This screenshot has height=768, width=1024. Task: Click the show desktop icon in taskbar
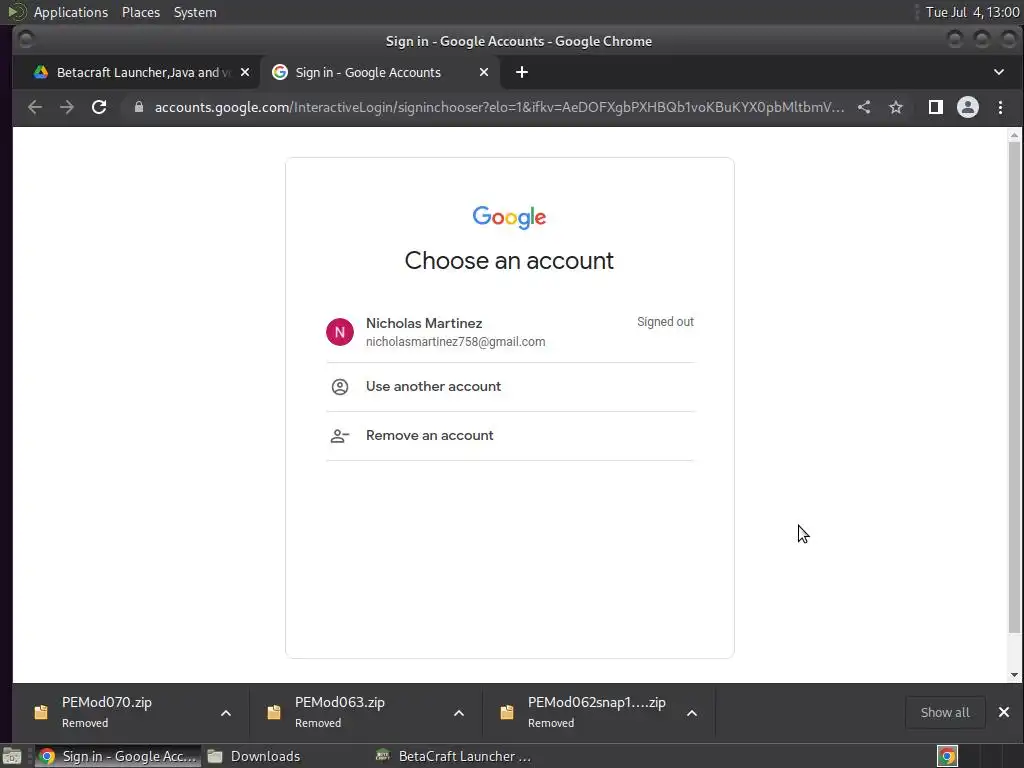12,756
